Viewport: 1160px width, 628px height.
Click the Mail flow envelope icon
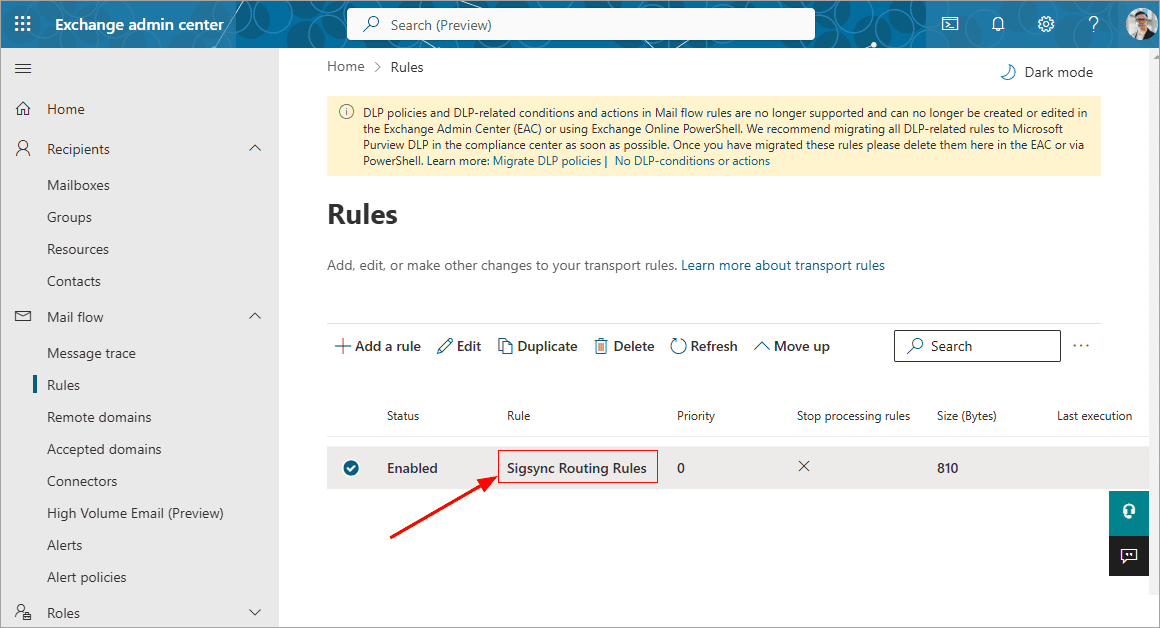(23, 317)
